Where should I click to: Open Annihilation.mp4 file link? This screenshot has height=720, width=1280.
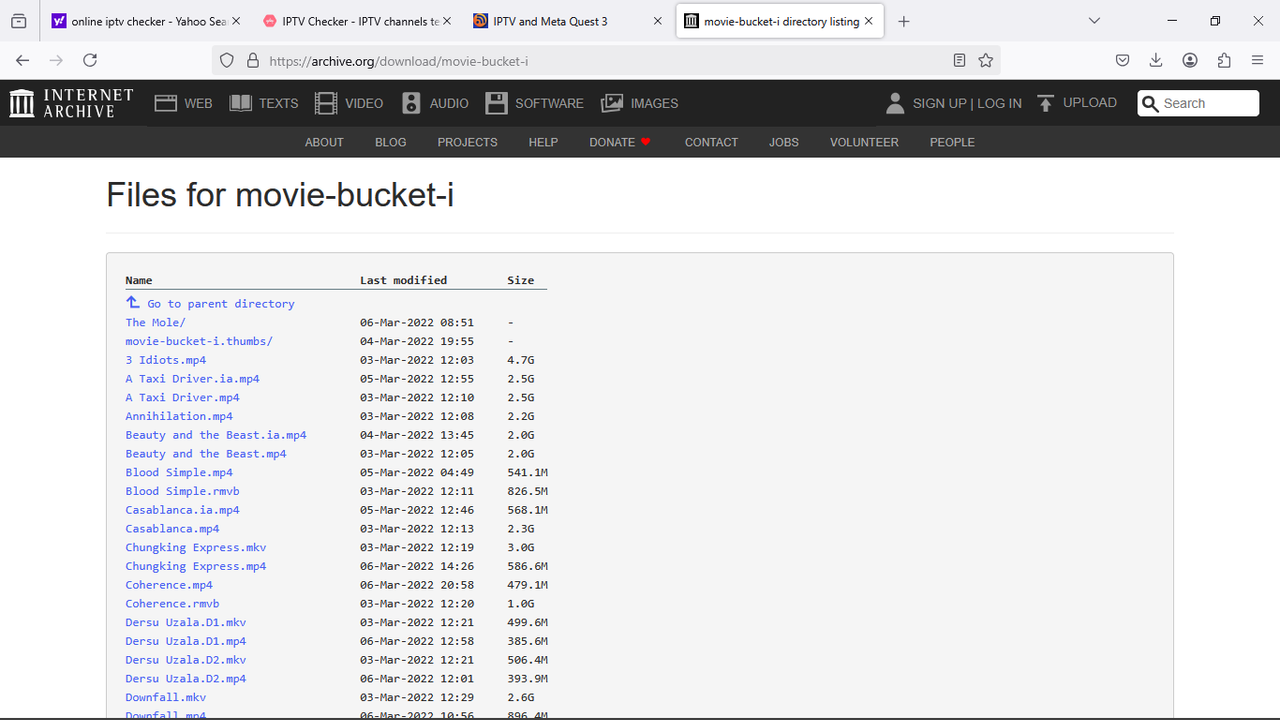pos(179,416)
